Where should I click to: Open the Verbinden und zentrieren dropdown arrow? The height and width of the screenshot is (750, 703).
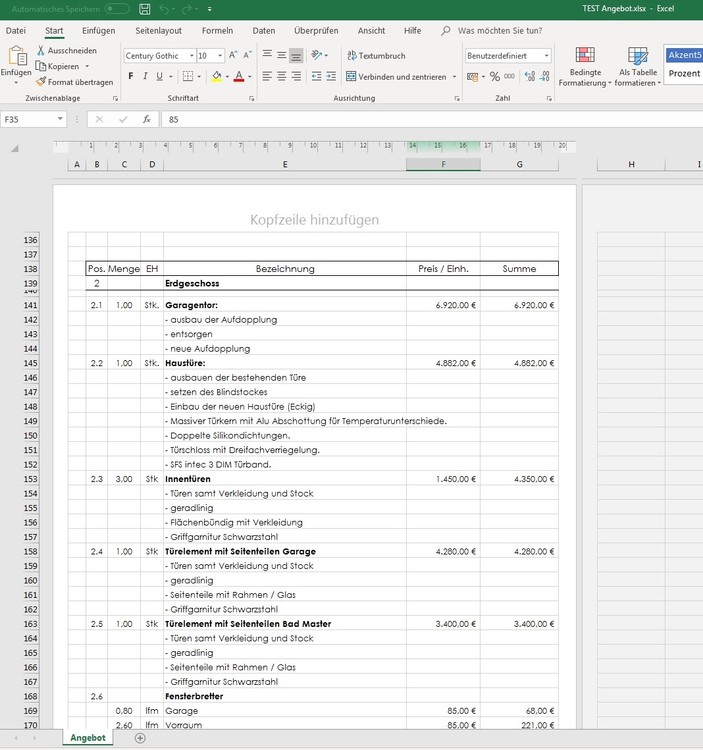pos(454,77)
